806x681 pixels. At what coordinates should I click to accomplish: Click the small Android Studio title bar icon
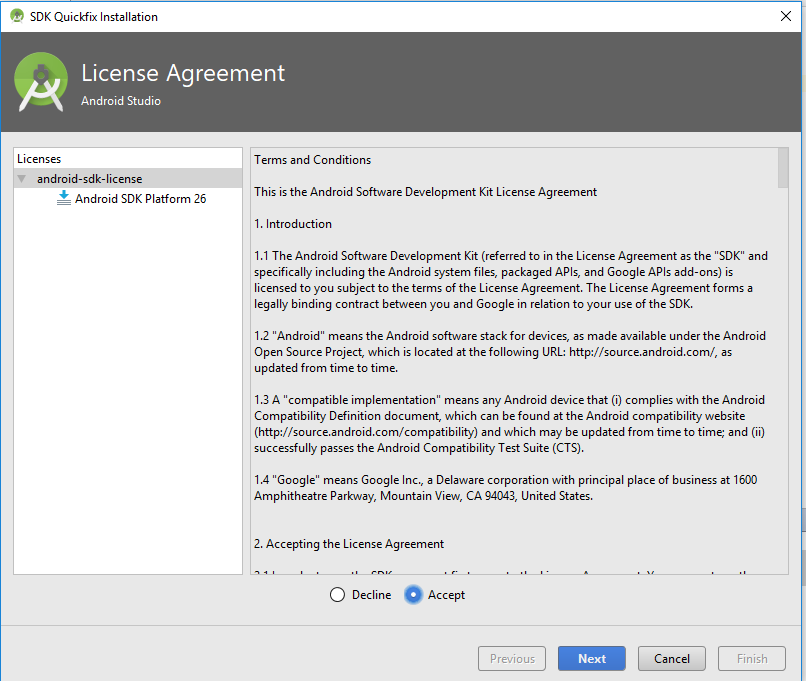pyautogui.click(x=17, y=16)
